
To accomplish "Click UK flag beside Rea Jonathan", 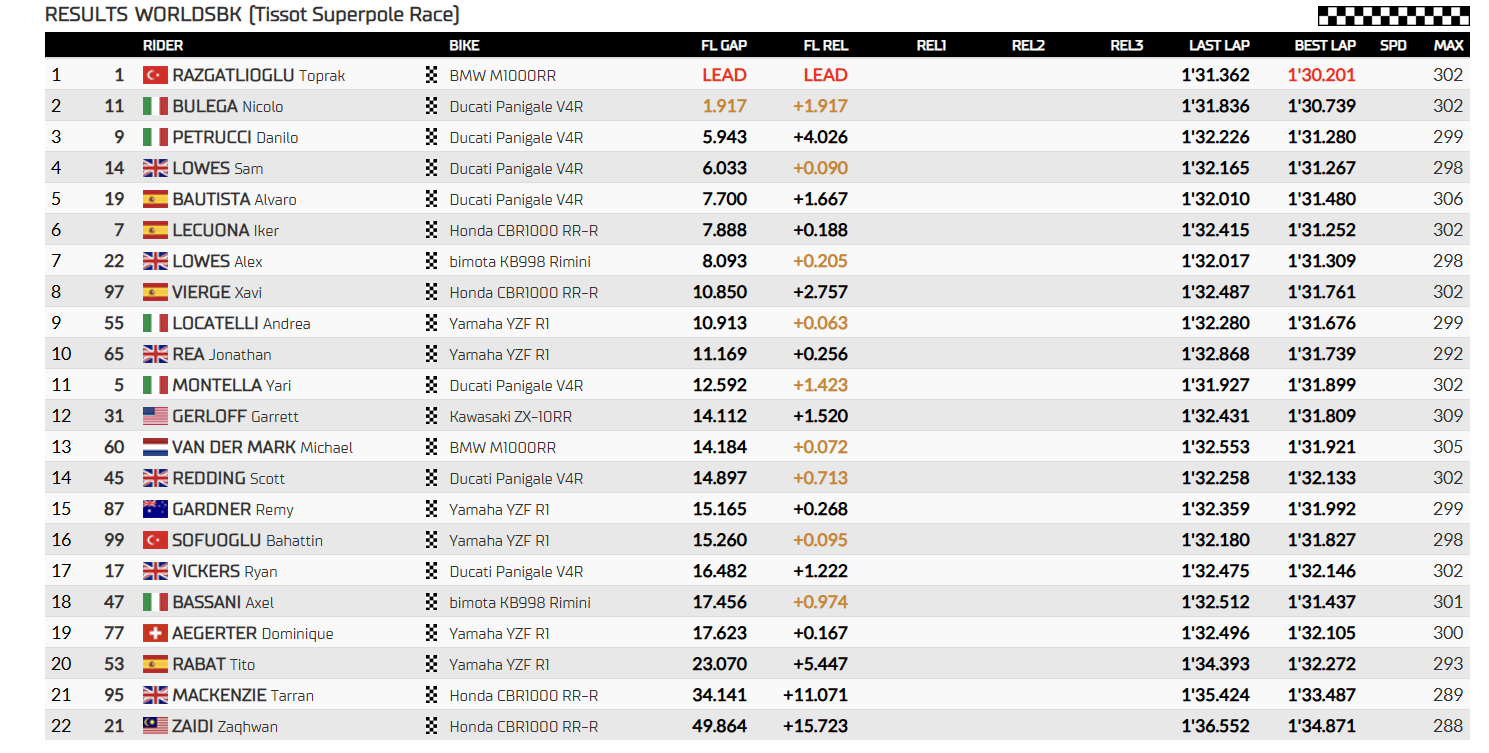I will coord(155,354).
